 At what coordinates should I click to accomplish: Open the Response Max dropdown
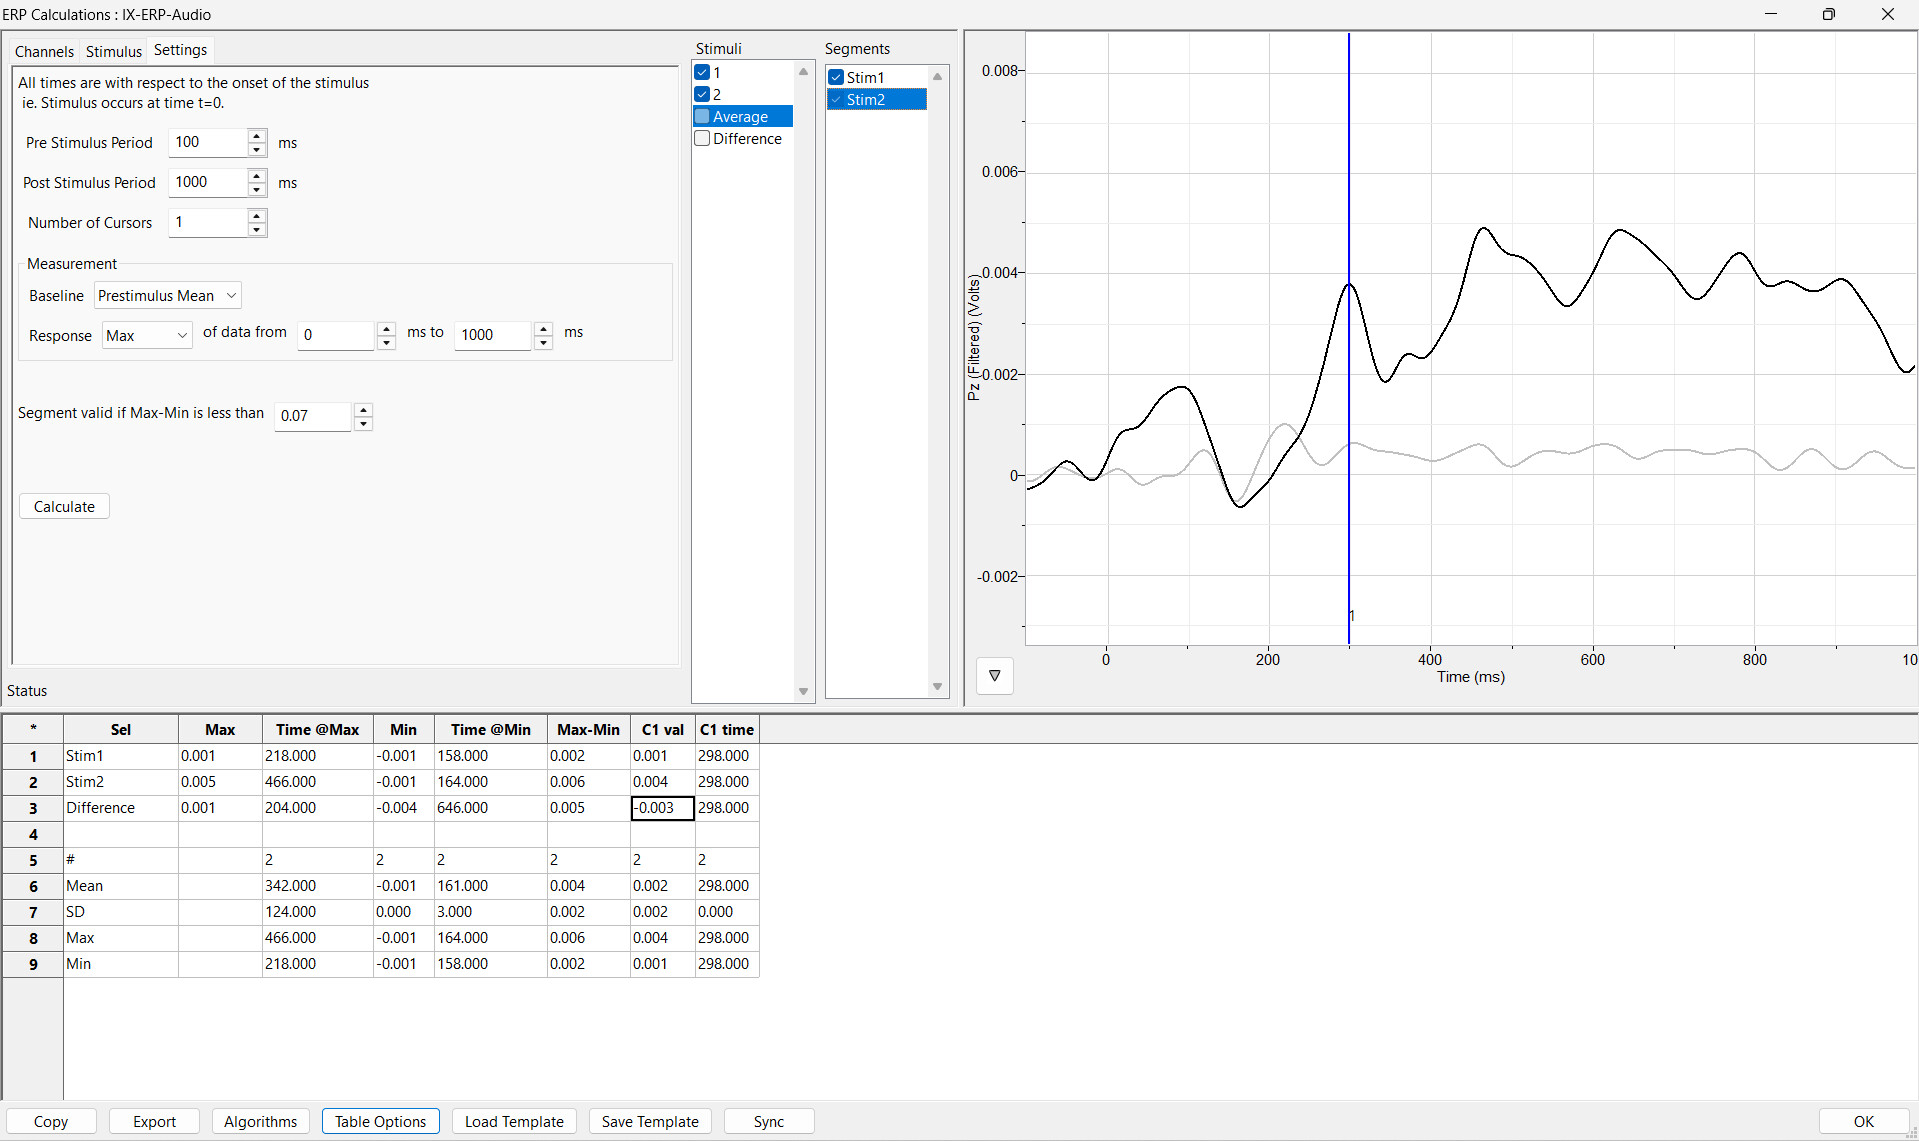(147, 336)
